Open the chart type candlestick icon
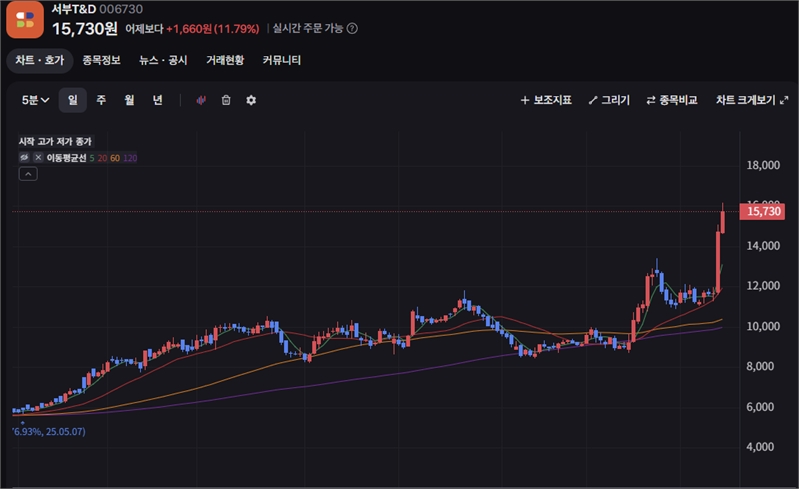This screenshot has width=799, height=489. tap(201, 100)
